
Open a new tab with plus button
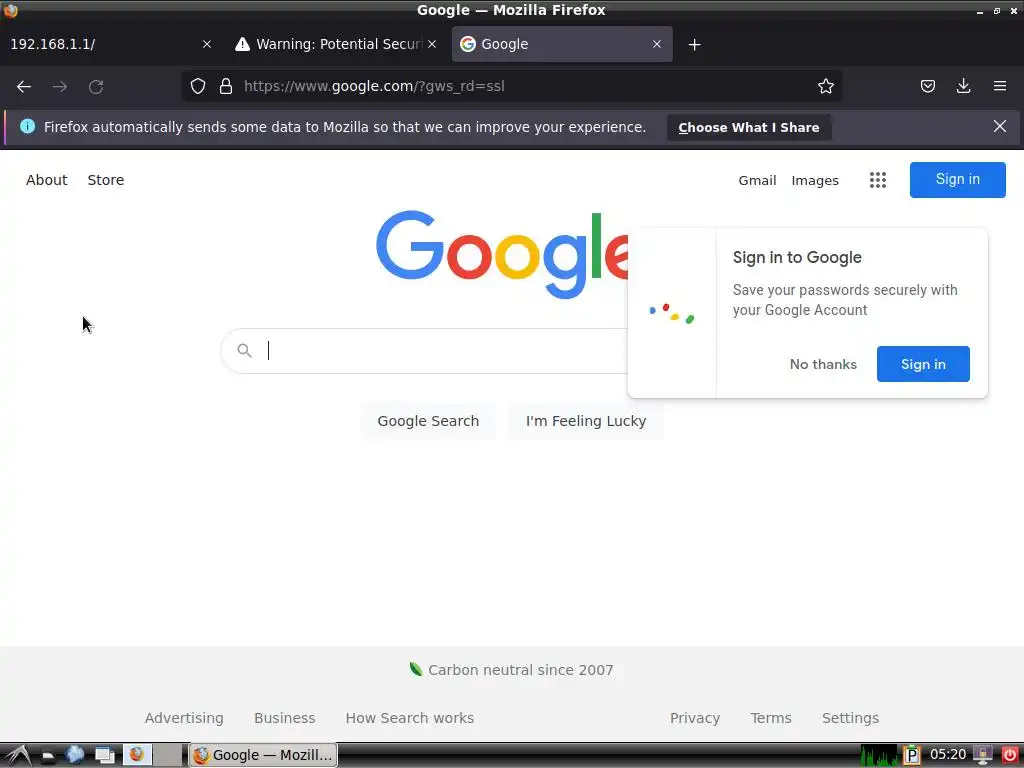(x=694, y=44)
